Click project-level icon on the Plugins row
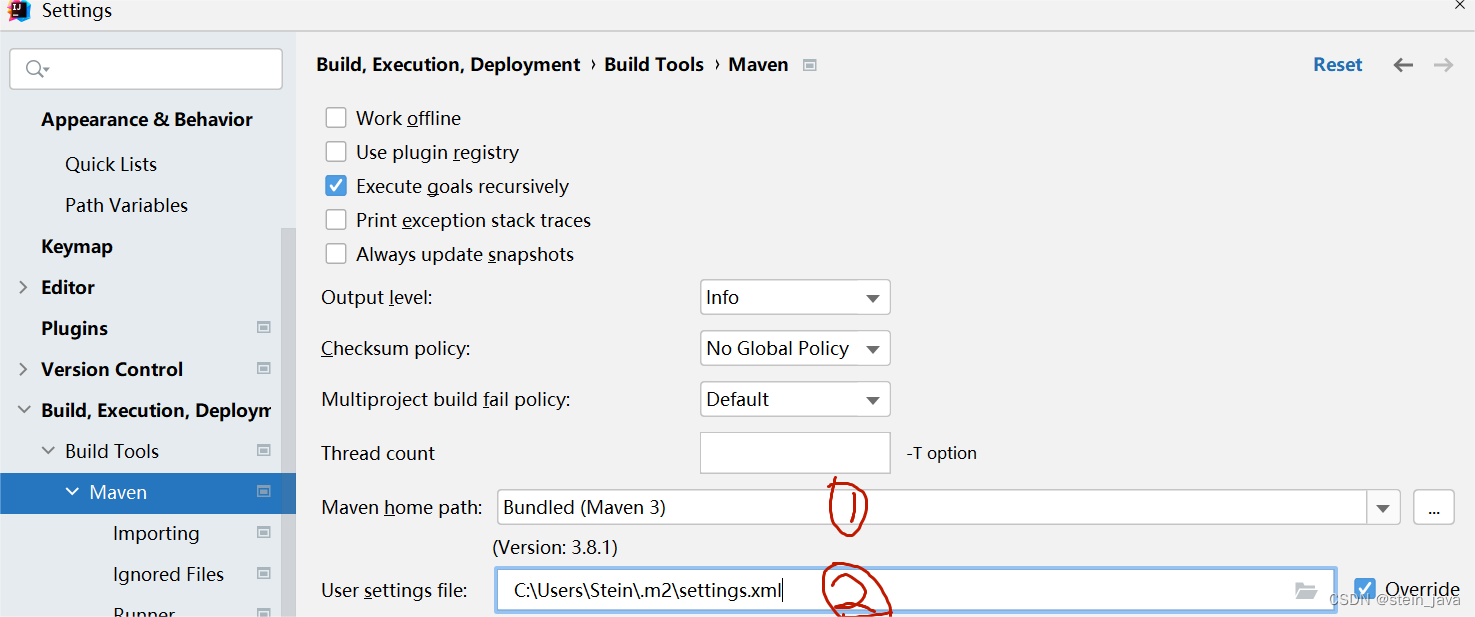Image resolution: width=1475 pixels, height=617 pixels. coord(264,327)
